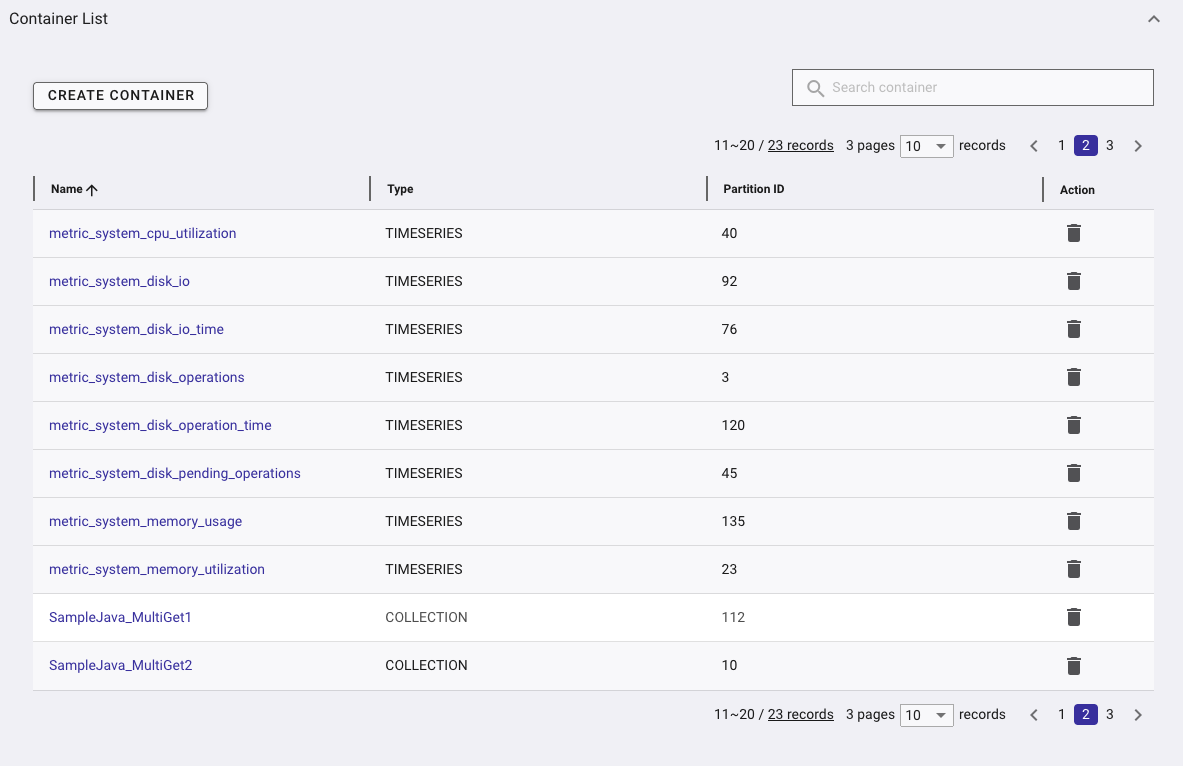The image size is (1183, 766).
Task: Click the Action column header
Action: point(1077,190)
